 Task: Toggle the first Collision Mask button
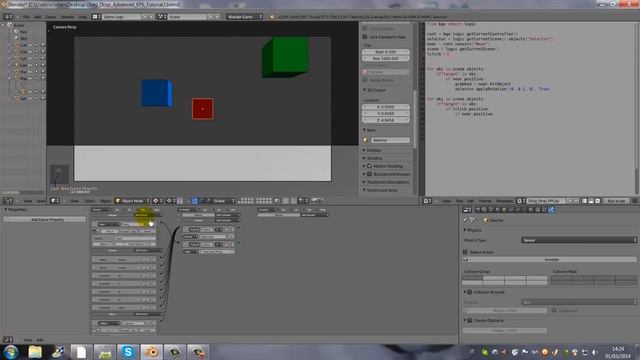tap(561, 278)
